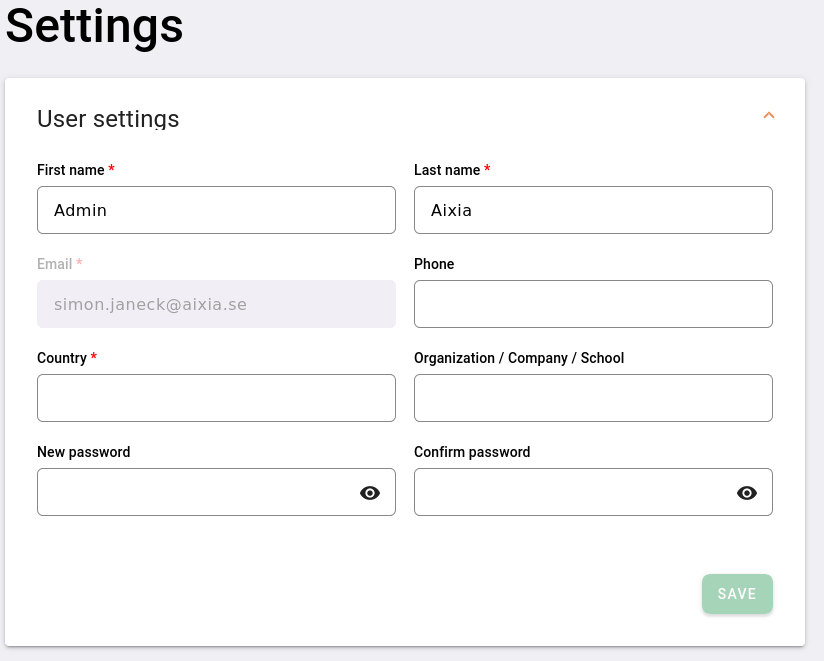This screenshot has height=661, width=824.
Task: Select the Last name field containing Aixia
Action: (593, 210)
